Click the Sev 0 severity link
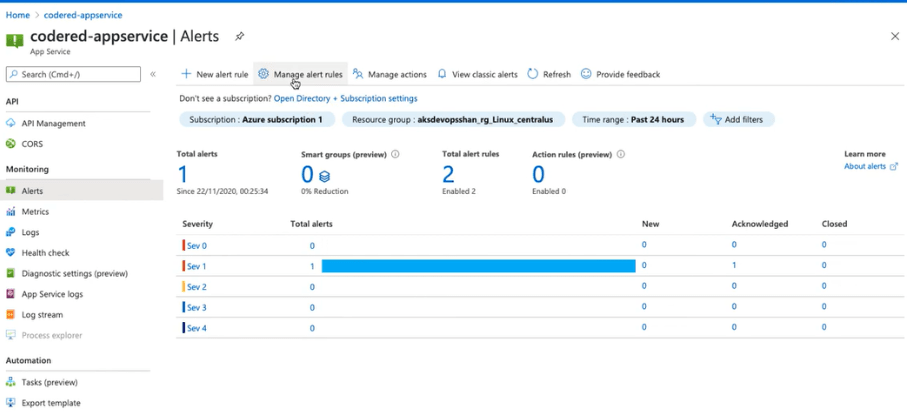The width and height of the screenshot is (907, 412). 197,245
